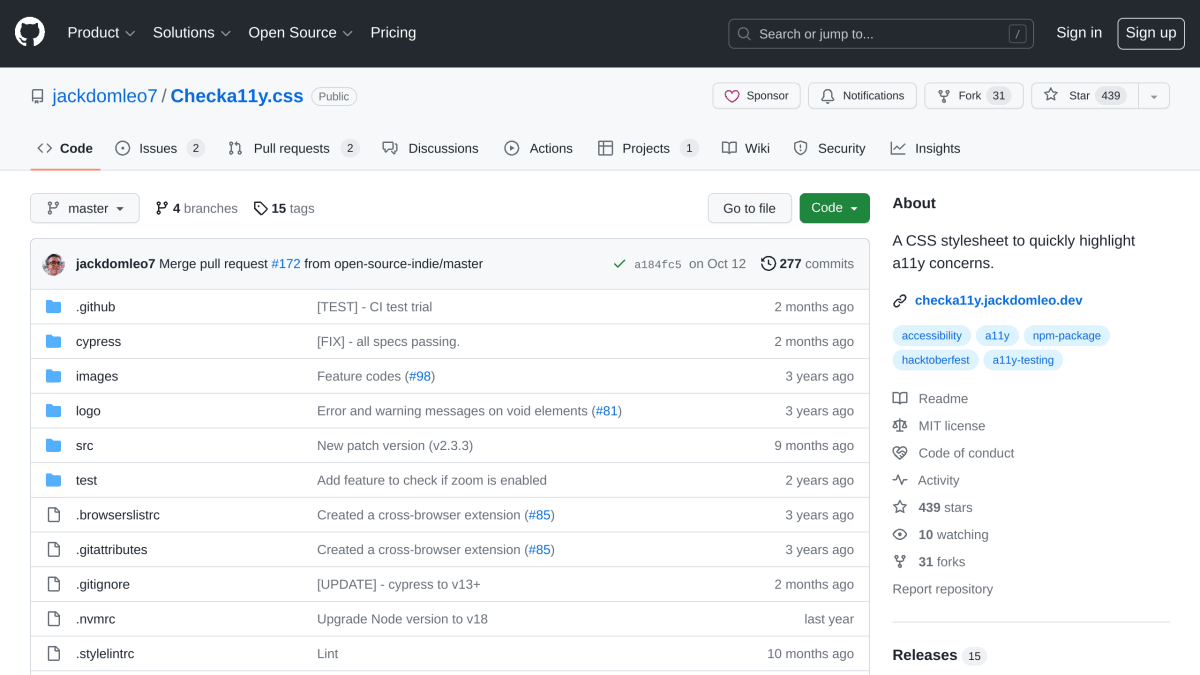Image resolution: width=1200 pixels, height=675 pixels.
Task: Click the folder icon for .github
Action: 54,307
